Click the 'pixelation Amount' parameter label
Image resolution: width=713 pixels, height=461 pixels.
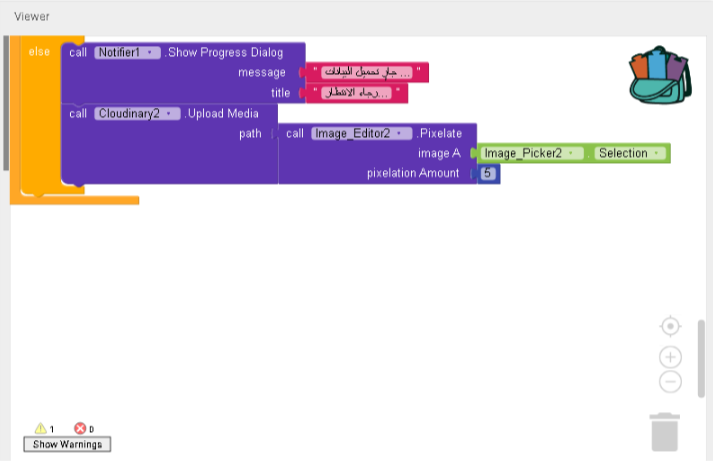(x=413, y=173)
